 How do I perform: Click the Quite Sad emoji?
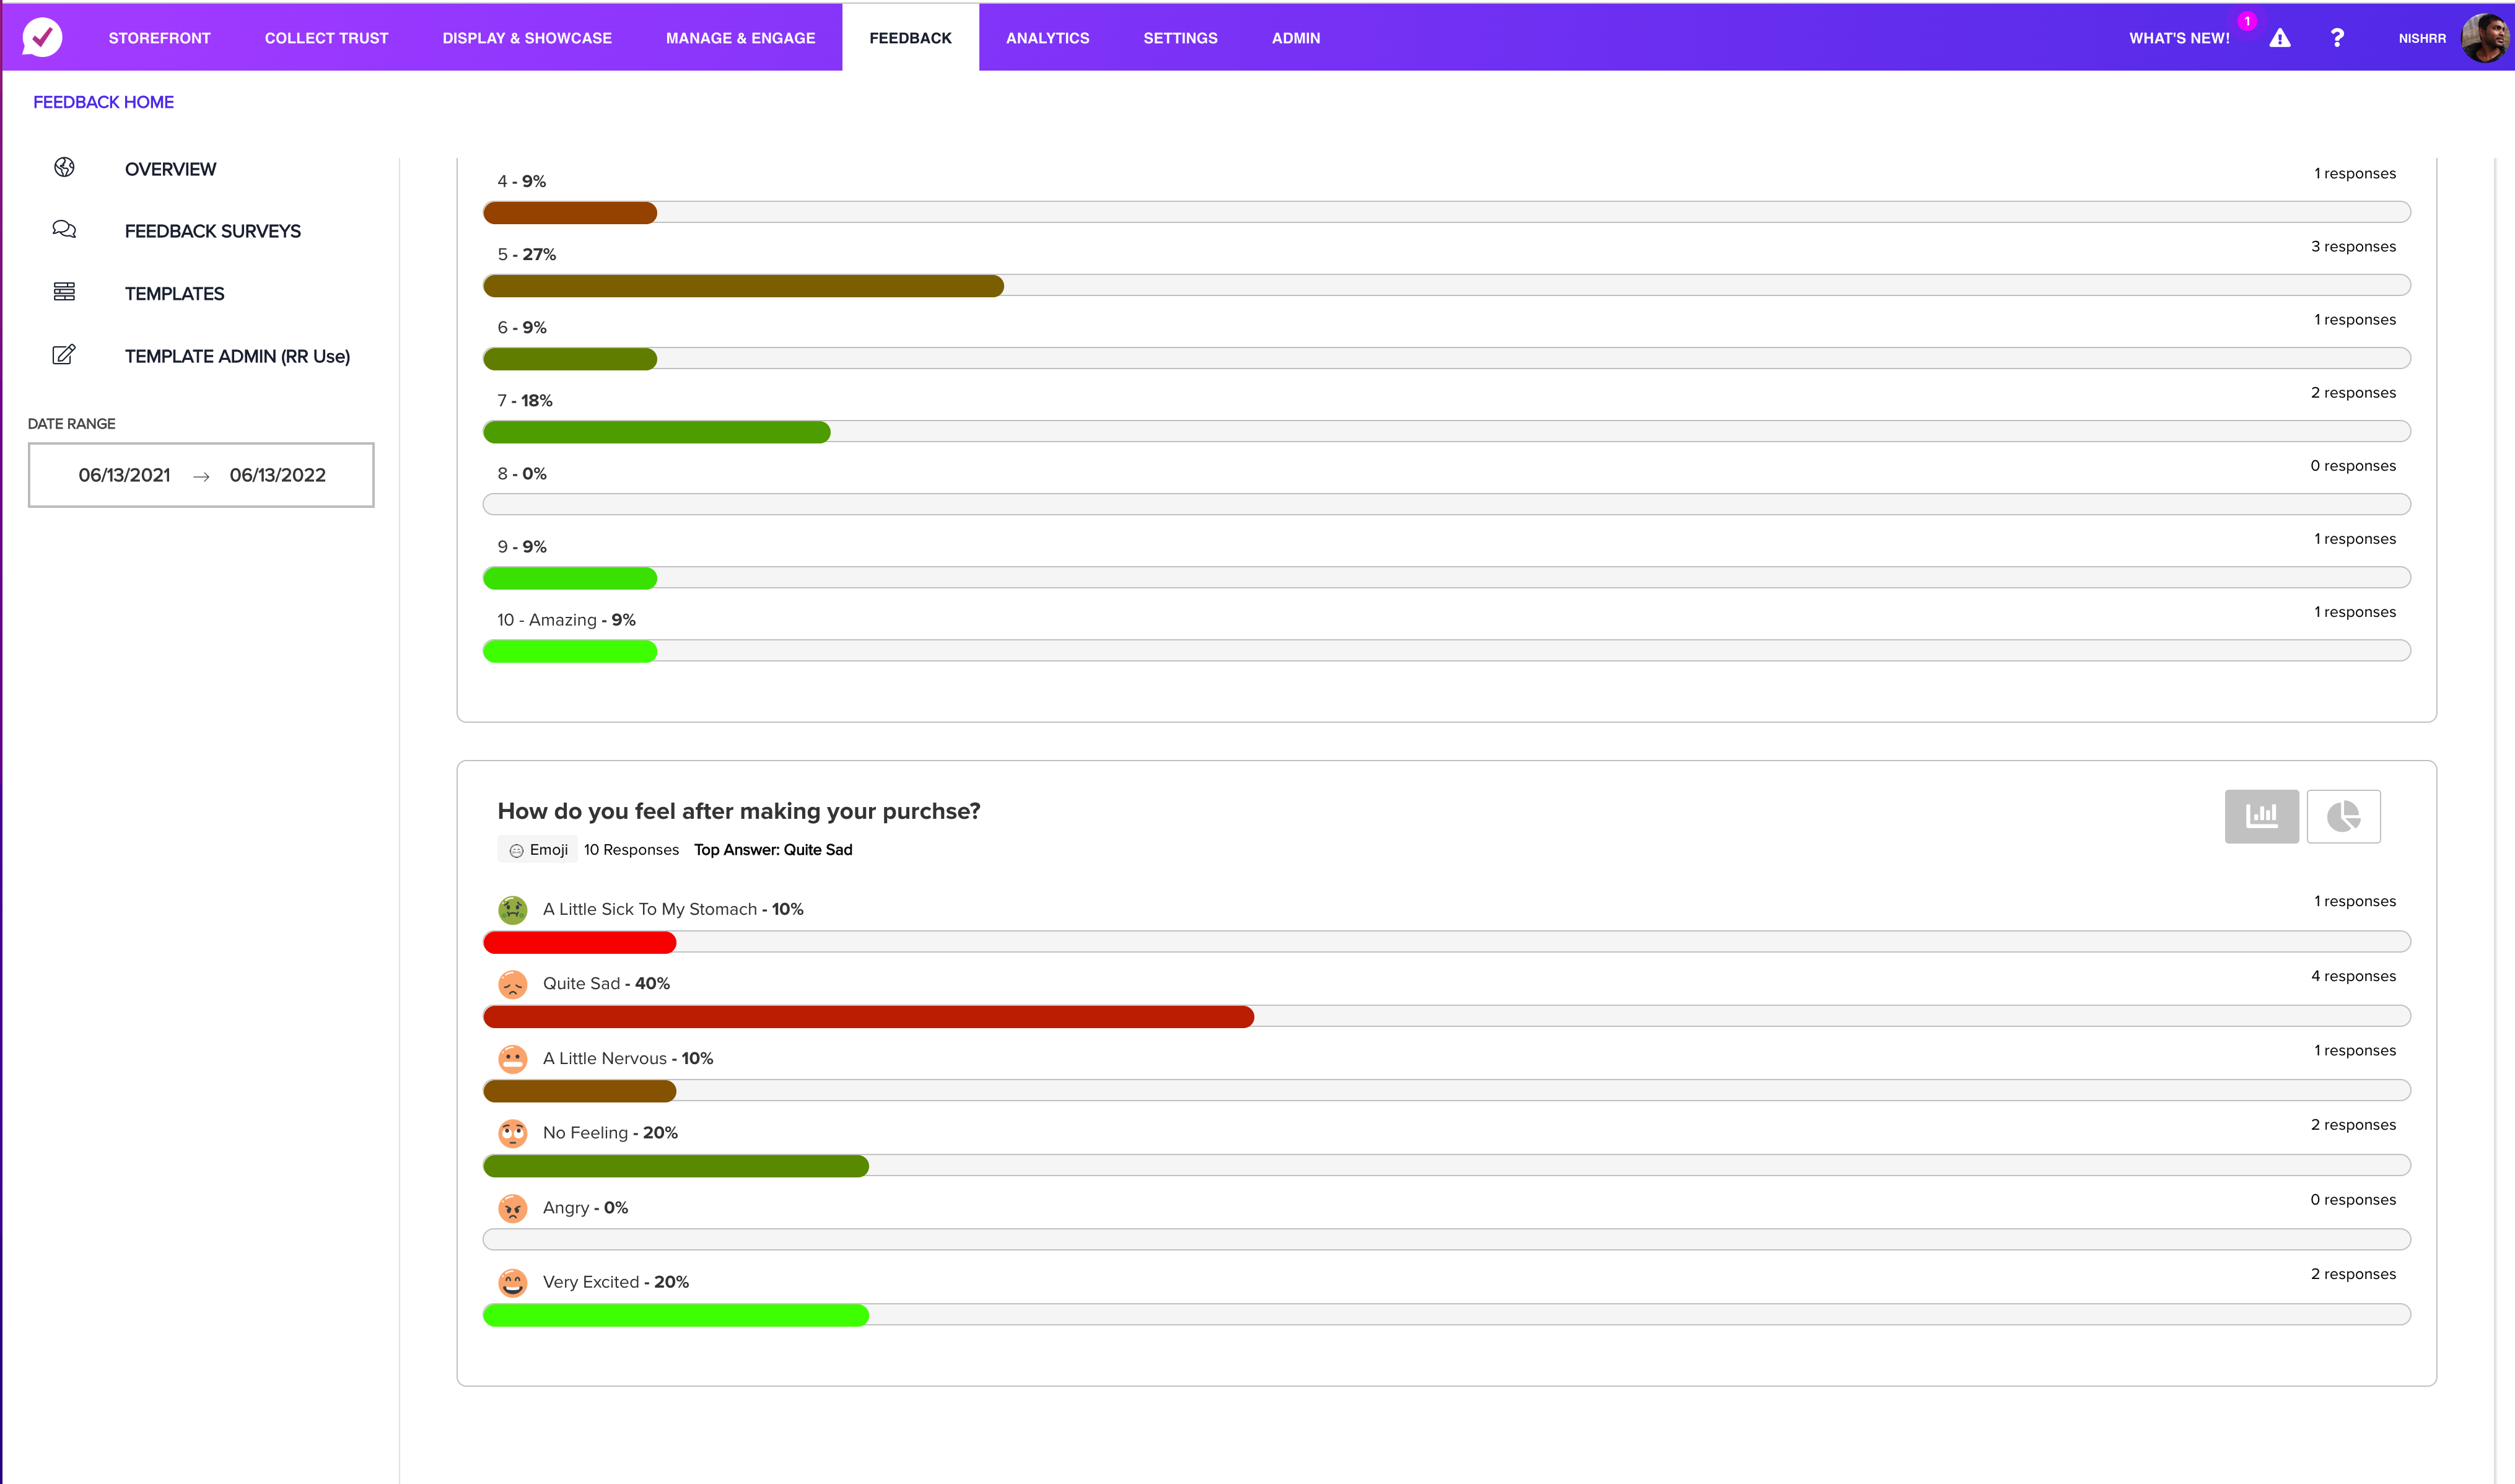coord(512,984)
